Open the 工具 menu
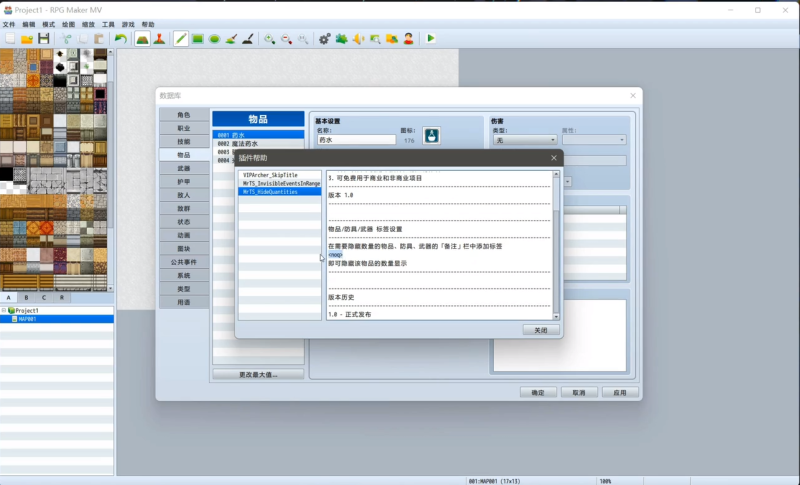 click(108, 24)
